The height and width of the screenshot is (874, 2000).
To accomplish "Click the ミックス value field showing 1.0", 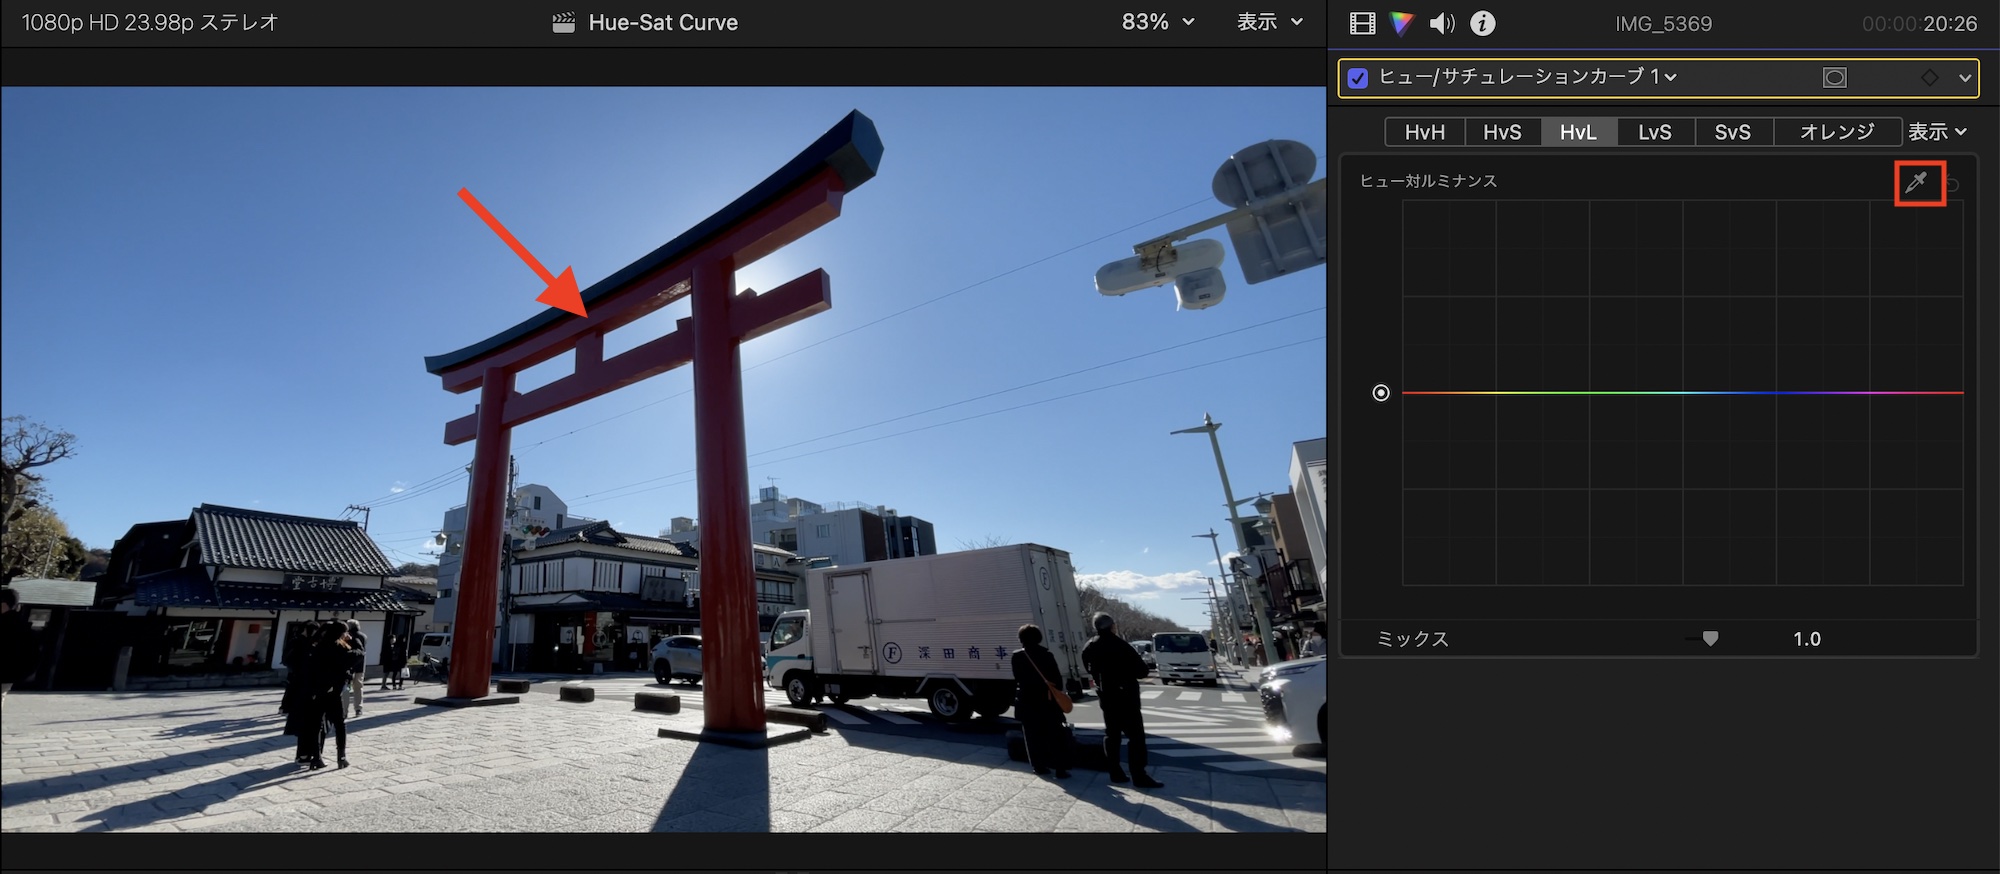I will point(1806,639).
